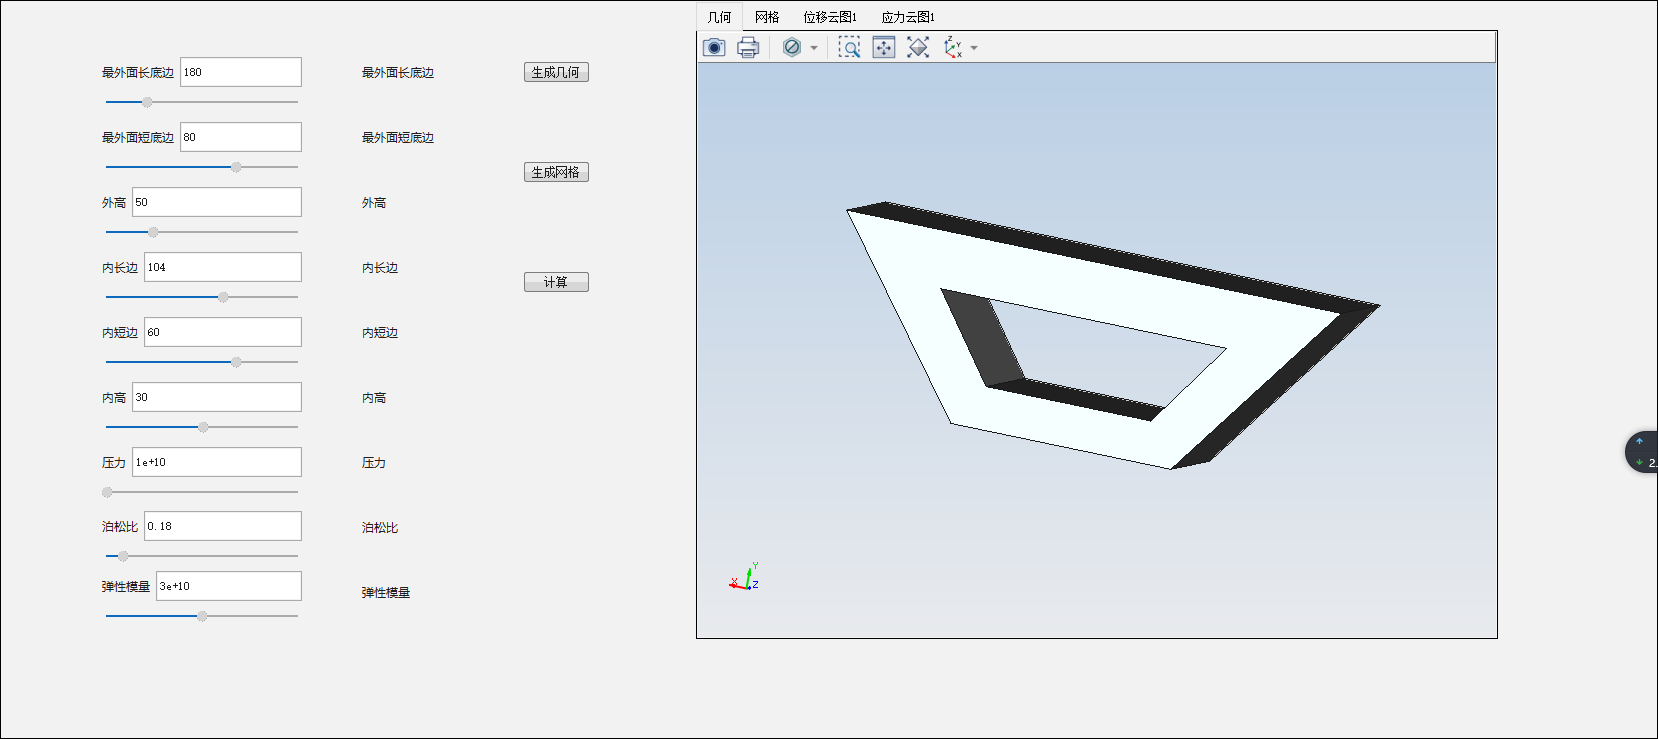Click the middle column 内长边 label
Viewport: 1658px width, 739px height.
click(380, 268)
